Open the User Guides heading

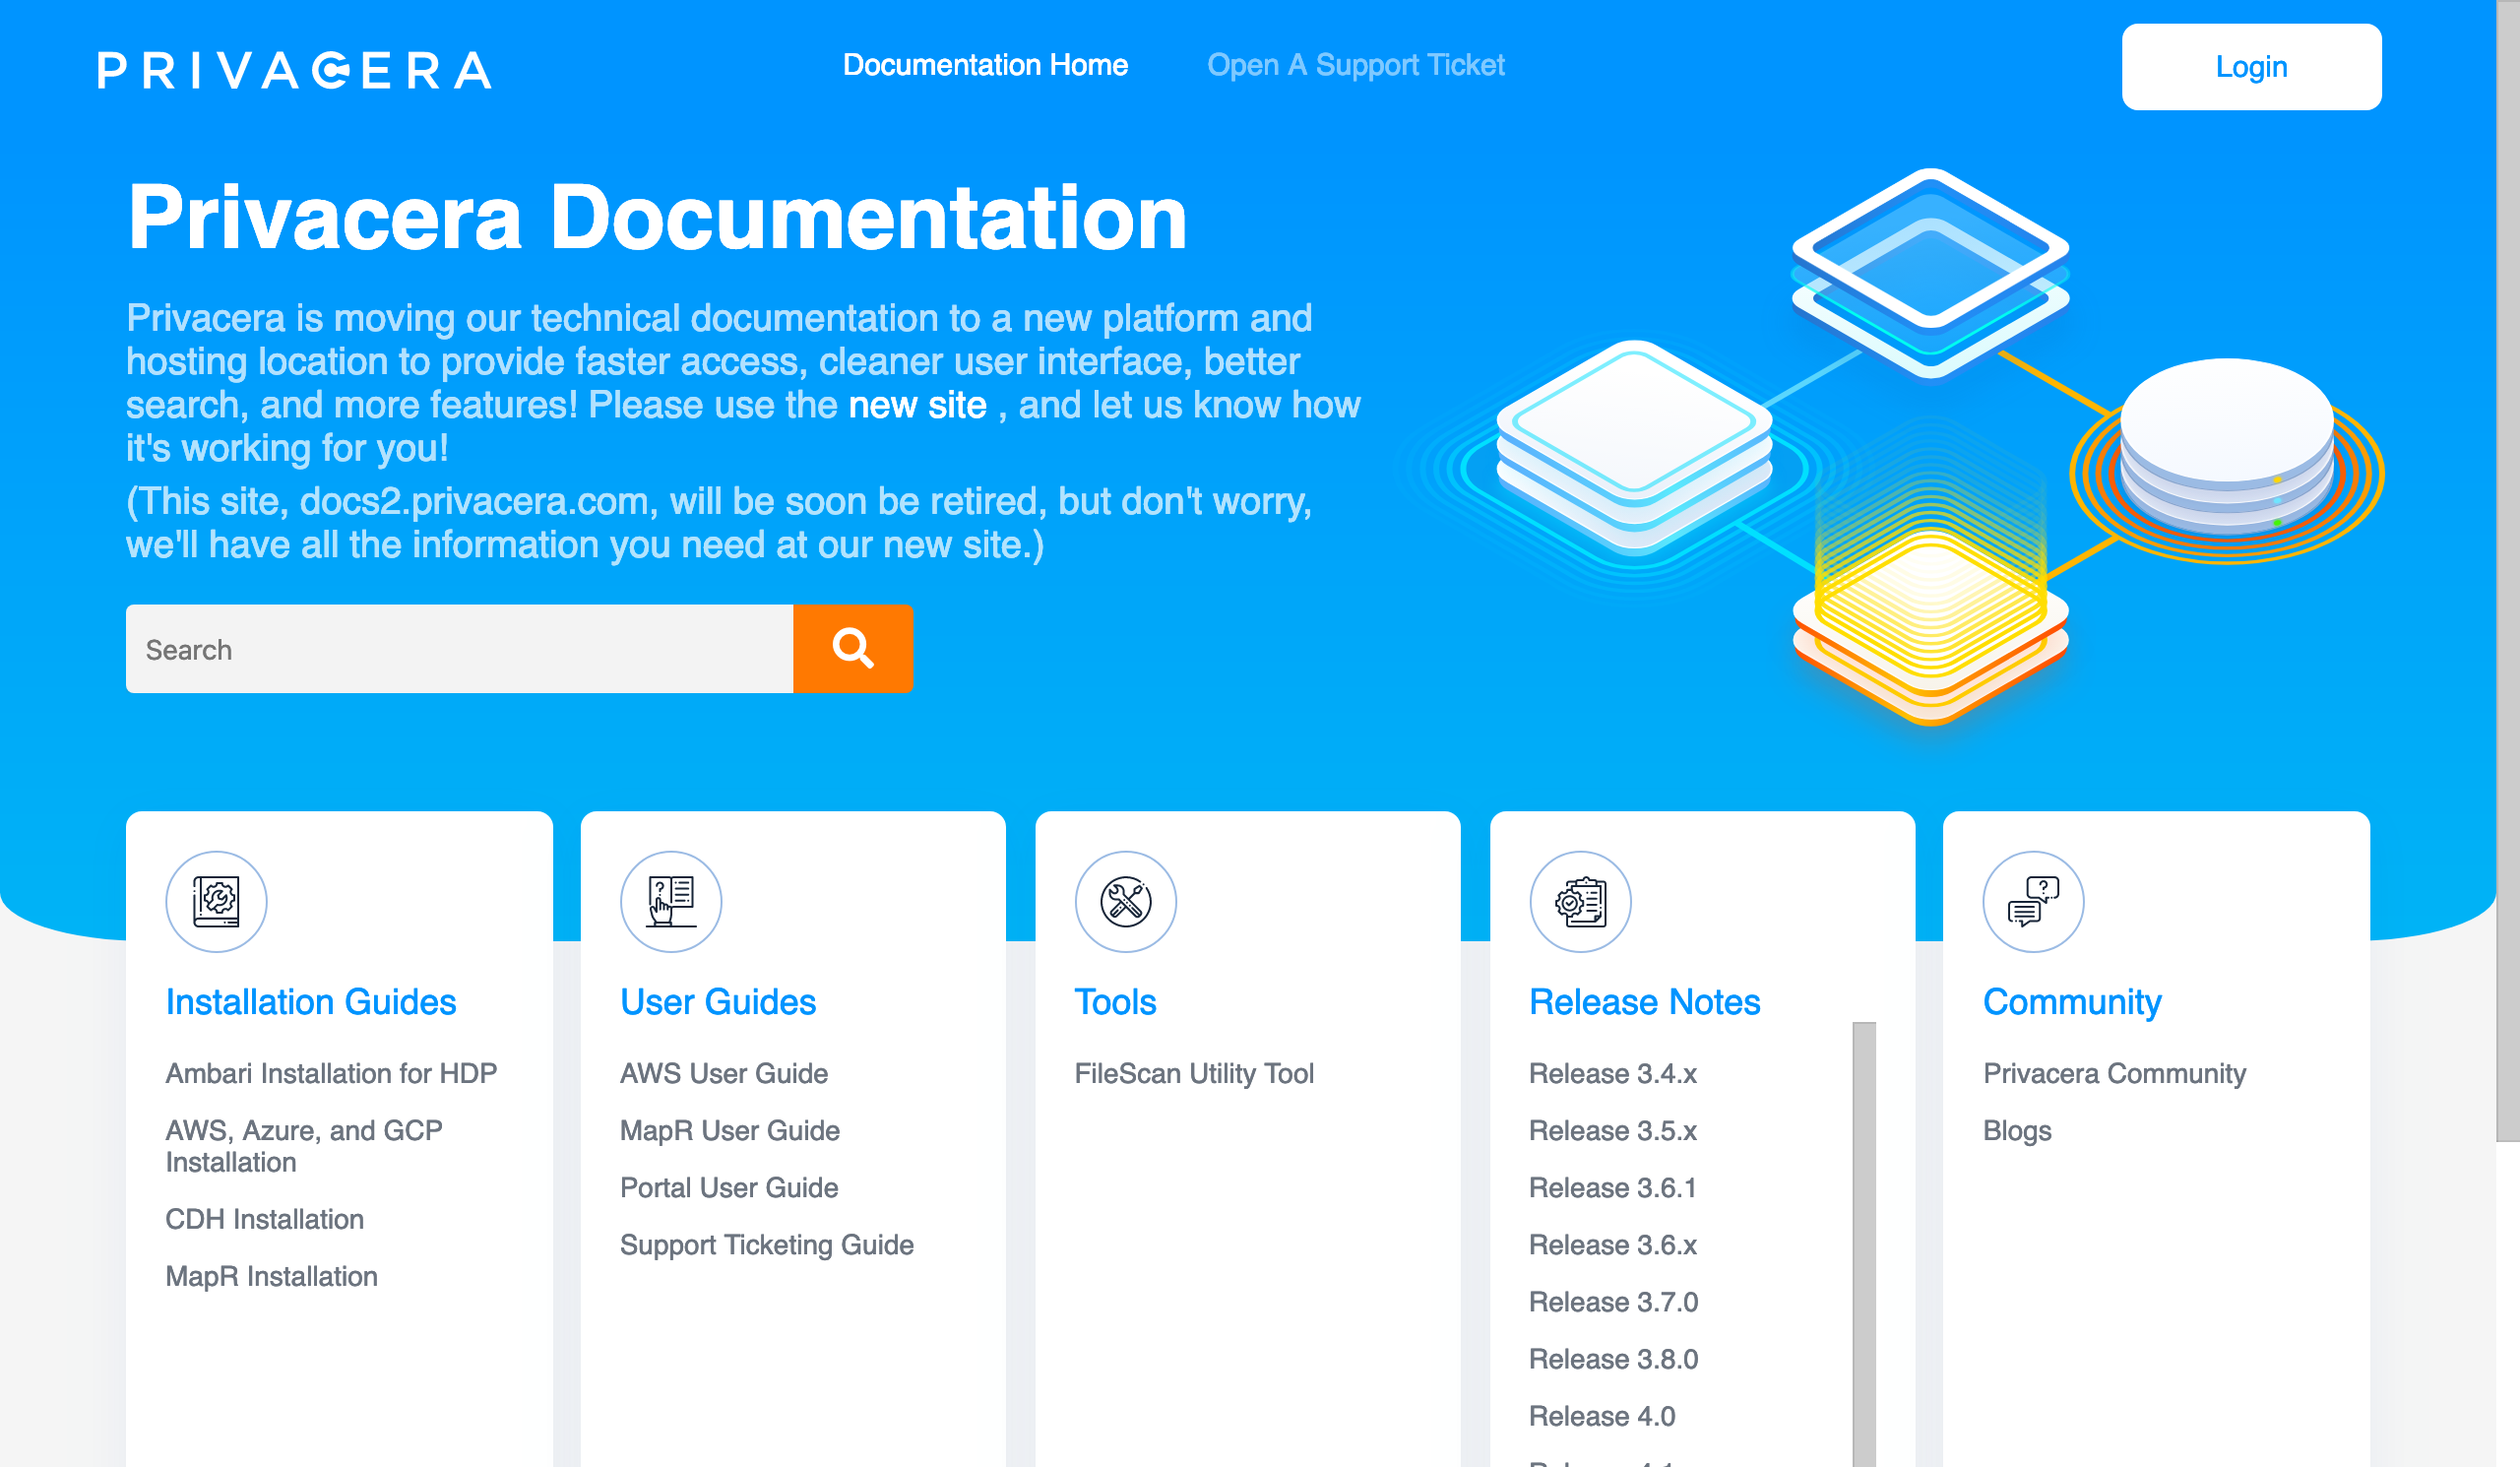pos(718,1002)
